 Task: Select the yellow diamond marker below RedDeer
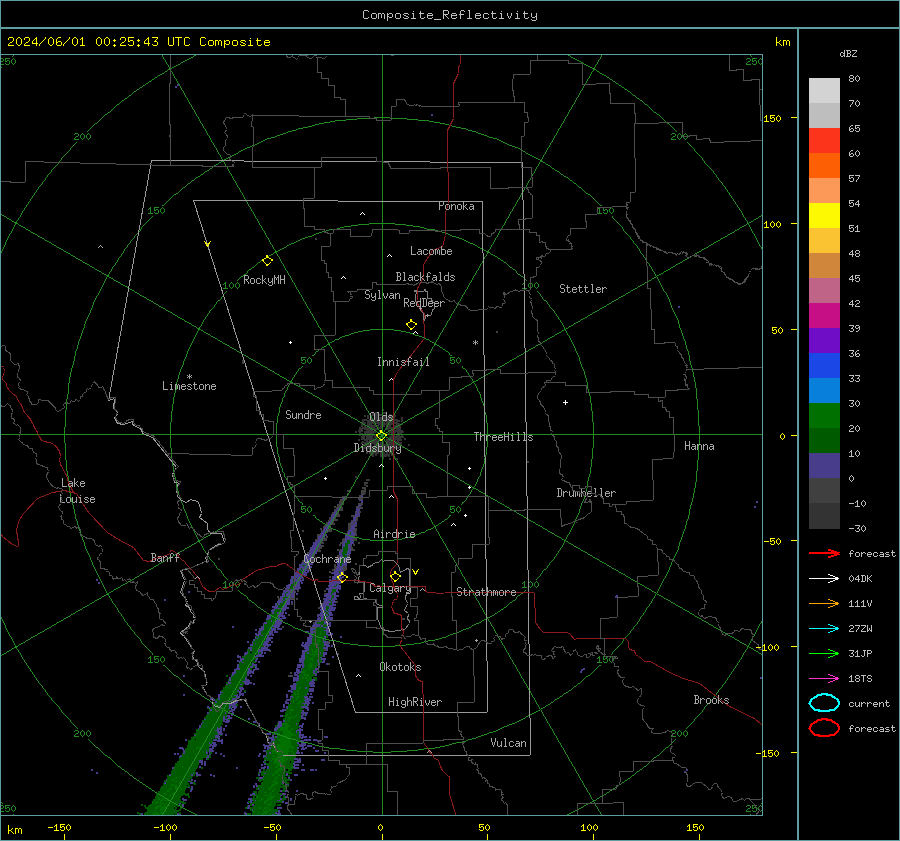[412, 325]
